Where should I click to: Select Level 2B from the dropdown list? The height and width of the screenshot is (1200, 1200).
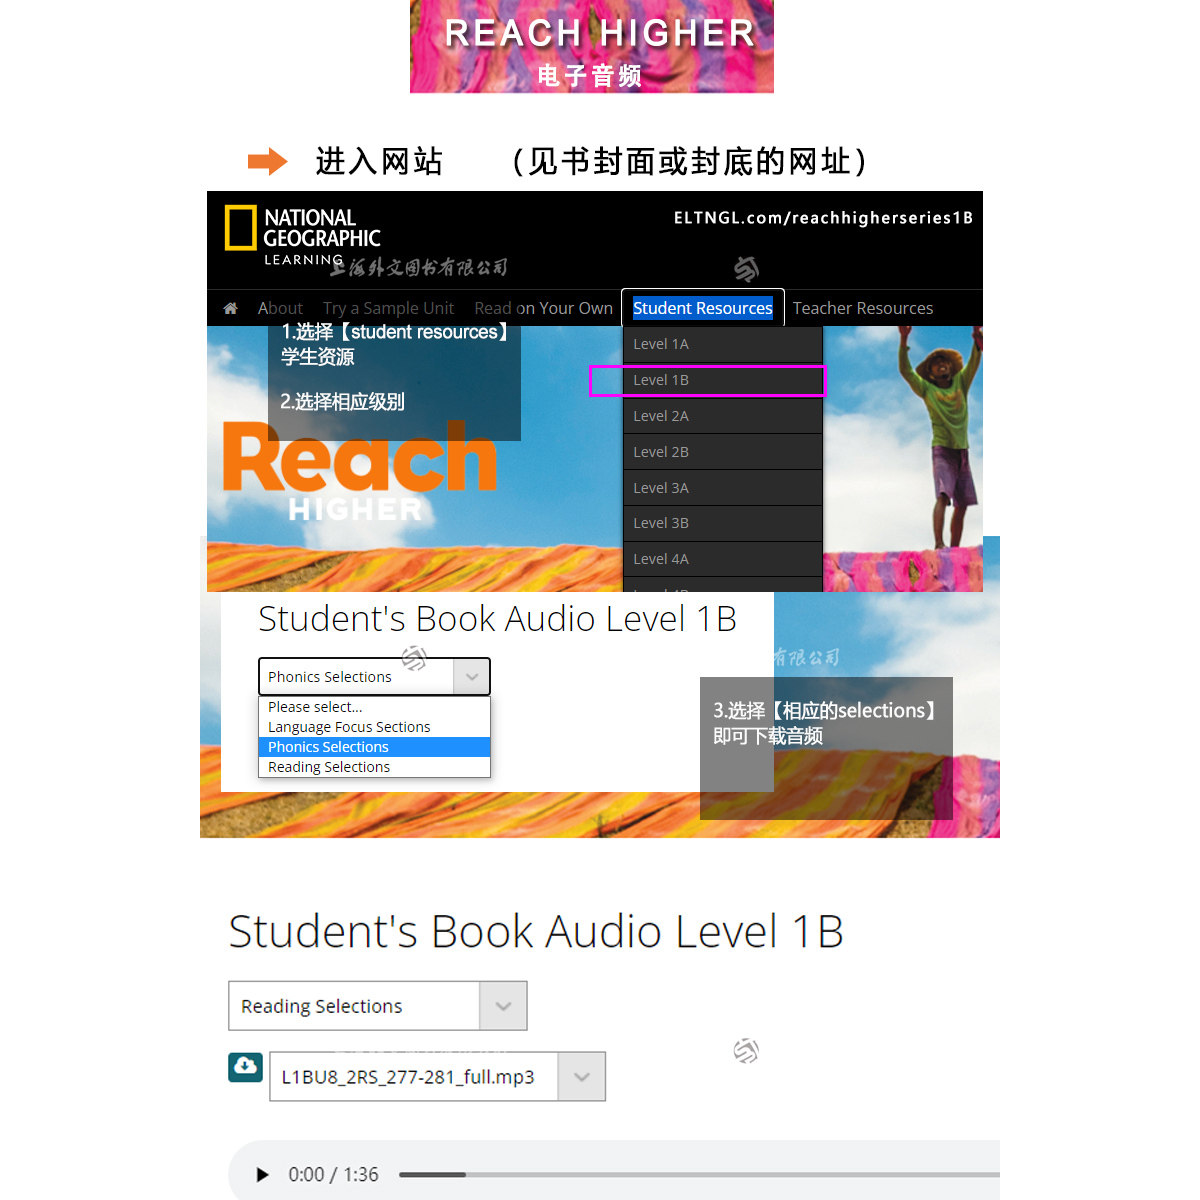pyautogui.click(x=722, y=452)
